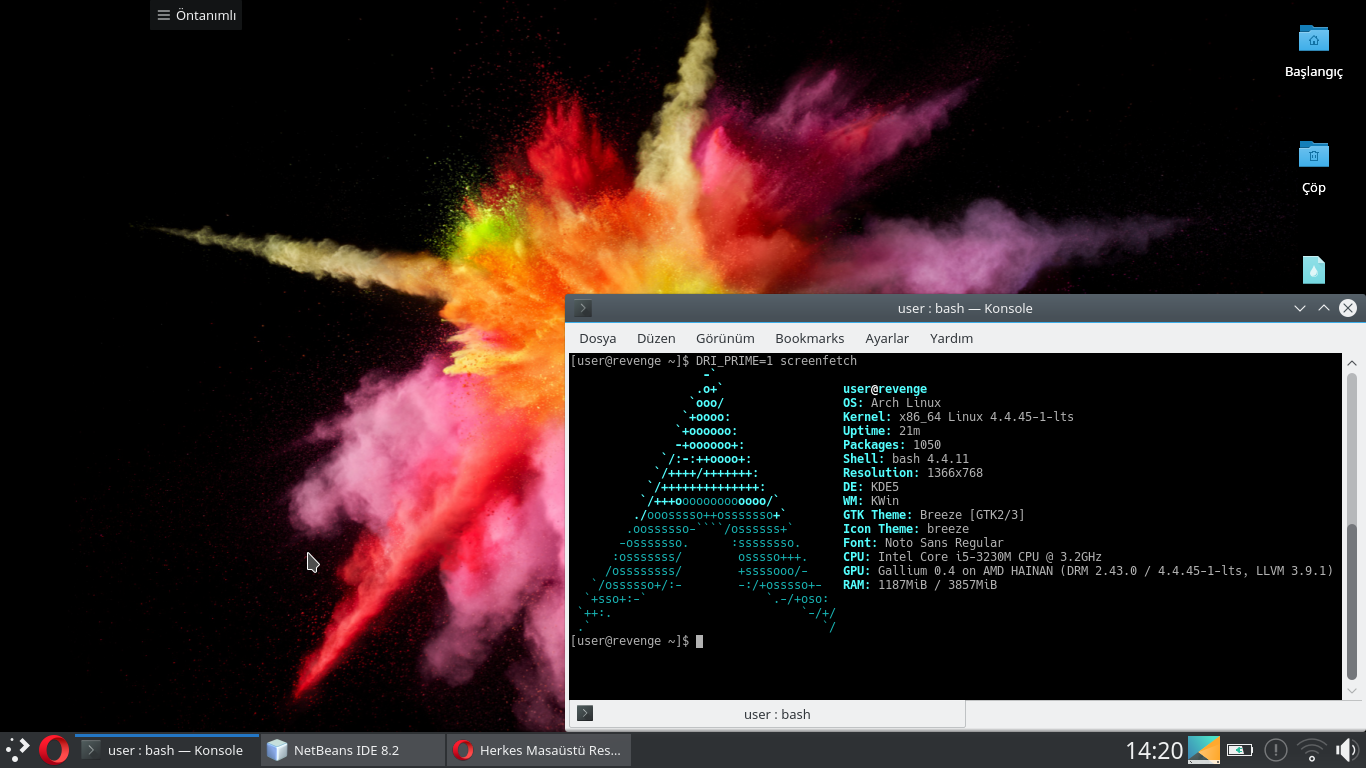
Task: Click the Konsole icon in the taskbar entry
Action: point(91,750)
